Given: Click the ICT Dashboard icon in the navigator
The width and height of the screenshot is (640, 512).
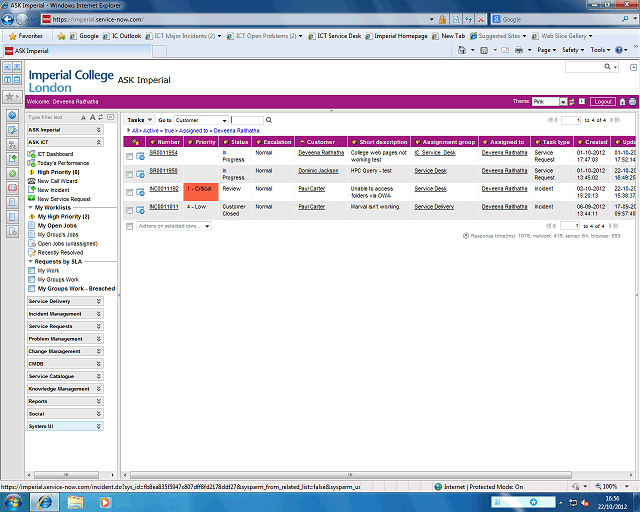Looking at the screenshot, I should click(32, 154).
